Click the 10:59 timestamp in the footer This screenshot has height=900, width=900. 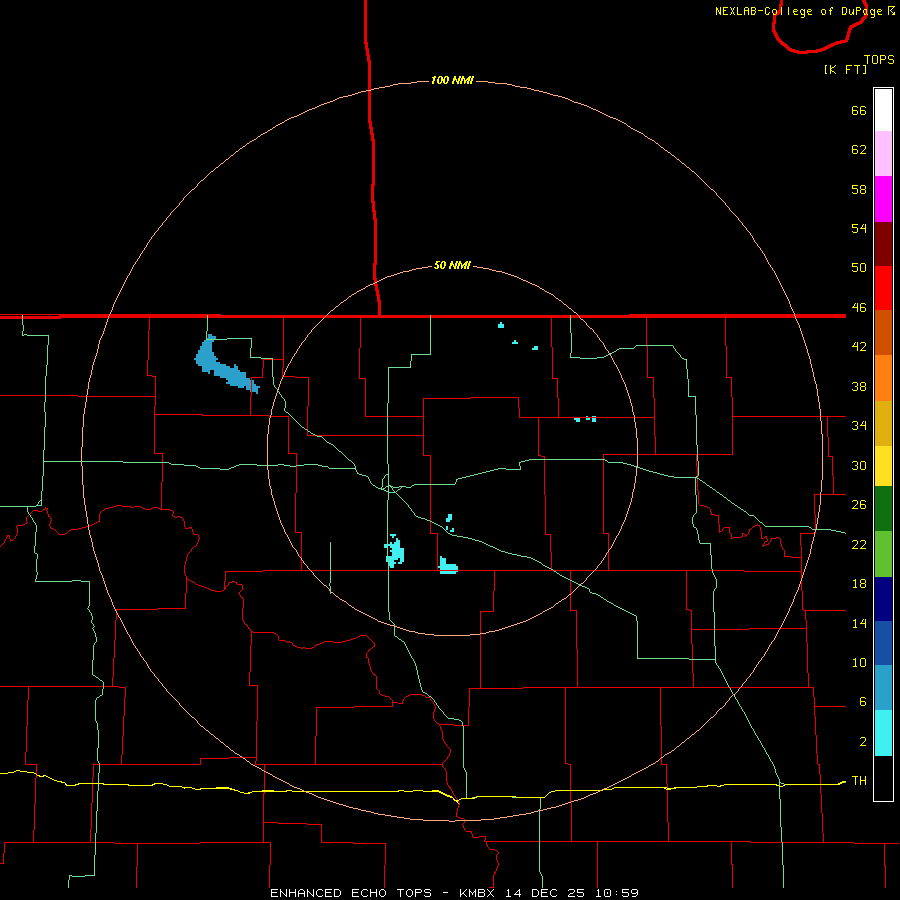pyautogui.click(x=617, y=893)
